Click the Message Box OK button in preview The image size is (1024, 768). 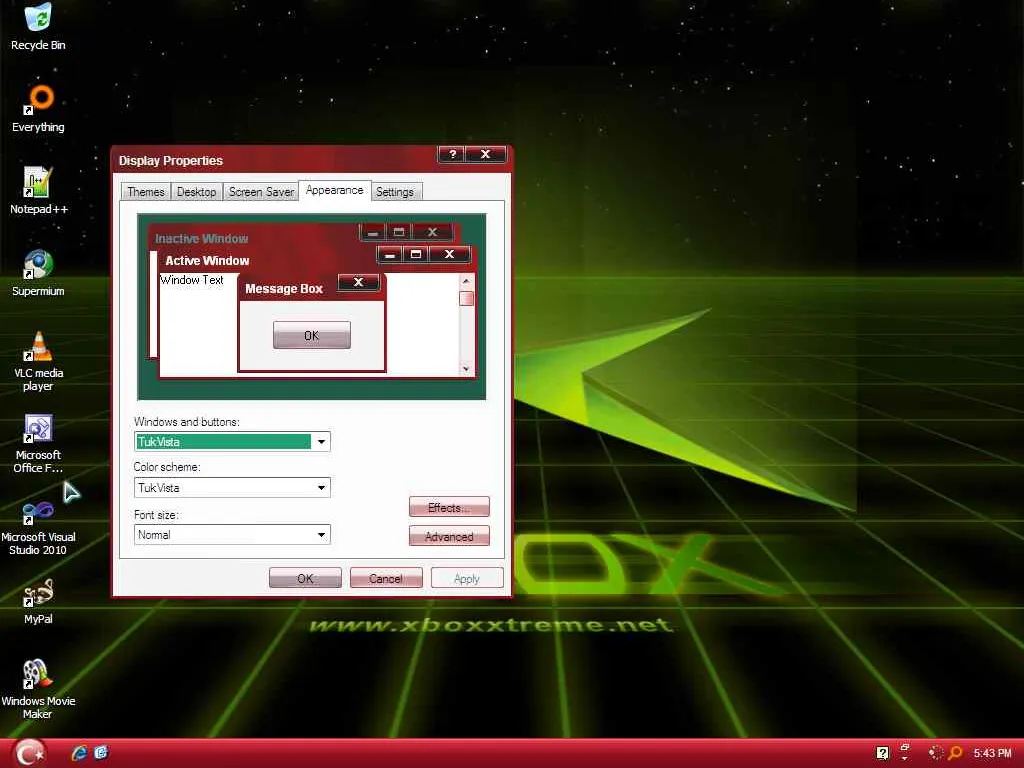(x=312, y=335)
